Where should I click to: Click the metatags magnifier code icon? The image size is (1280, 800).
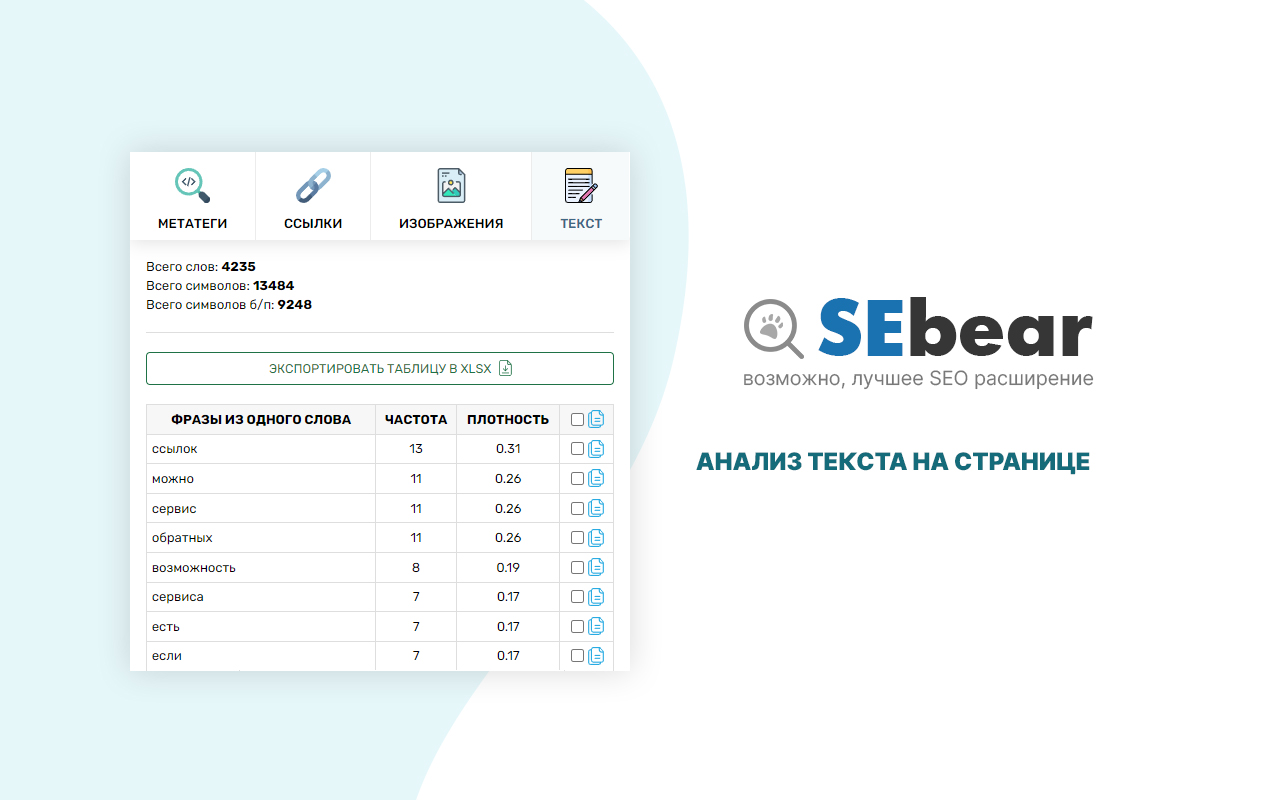click(192, 185)
